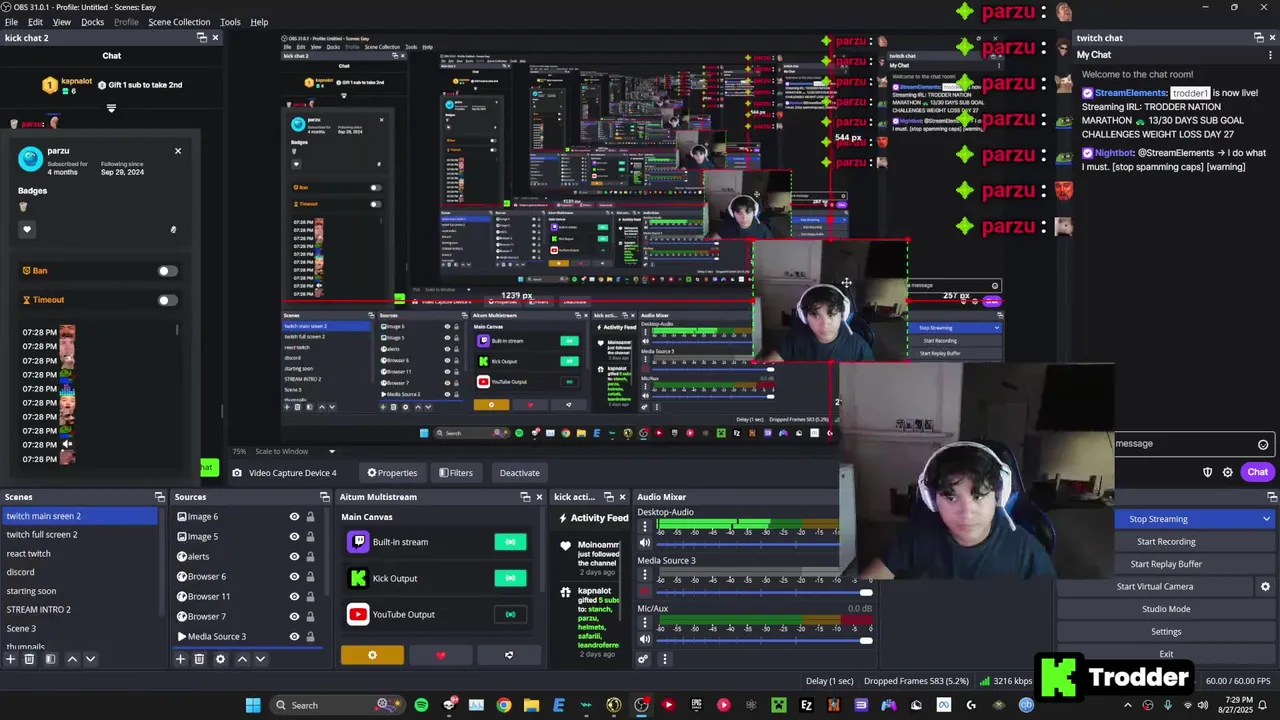Screen dimensions: 1280x720
Task: Remove the selected scene
Action: [x=29, y=659]
